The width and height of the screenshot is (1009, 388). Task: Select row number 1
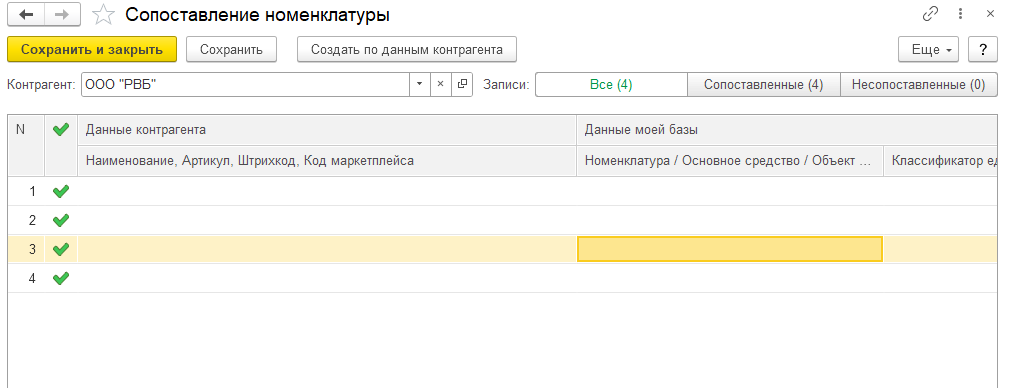coord(32,191)
